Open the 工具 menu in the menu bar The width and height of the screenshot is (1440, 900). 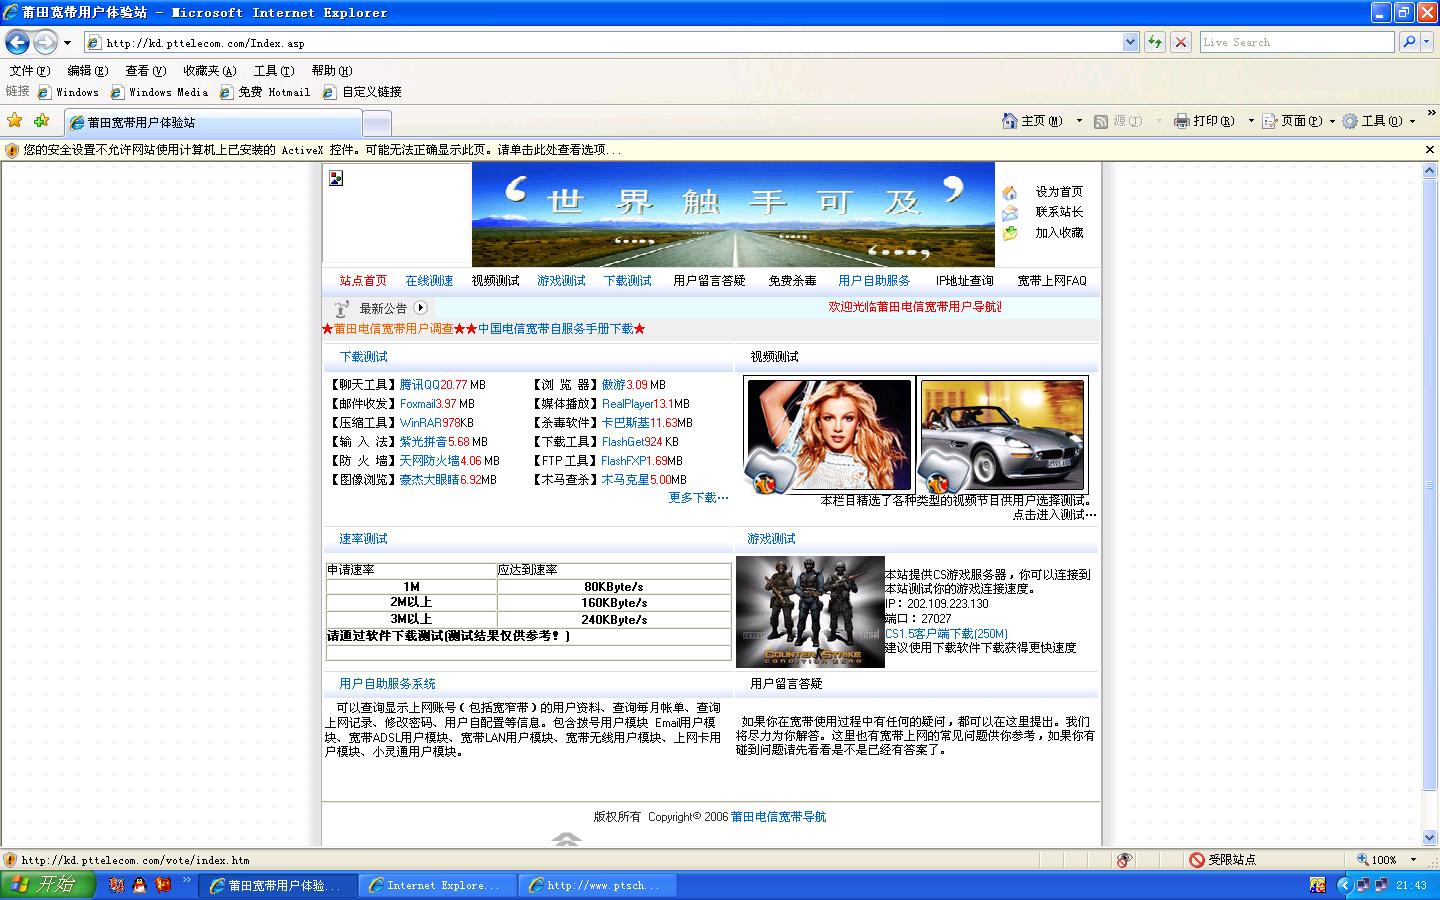(x=273, y=71)
